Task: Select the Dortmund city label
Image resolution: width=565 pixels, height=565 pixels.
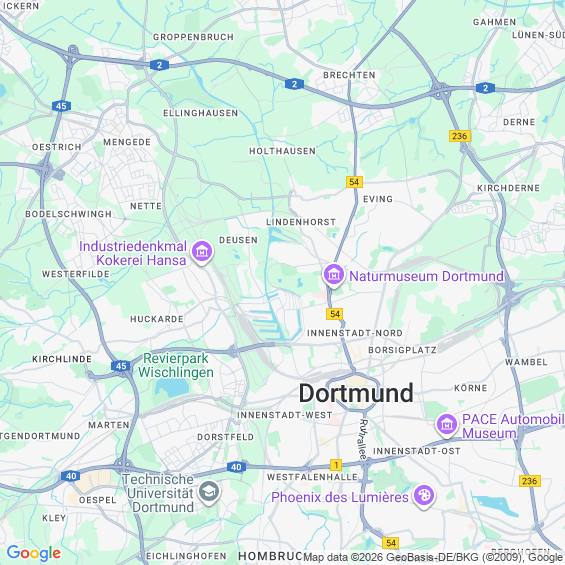Action: click(356, 393)
